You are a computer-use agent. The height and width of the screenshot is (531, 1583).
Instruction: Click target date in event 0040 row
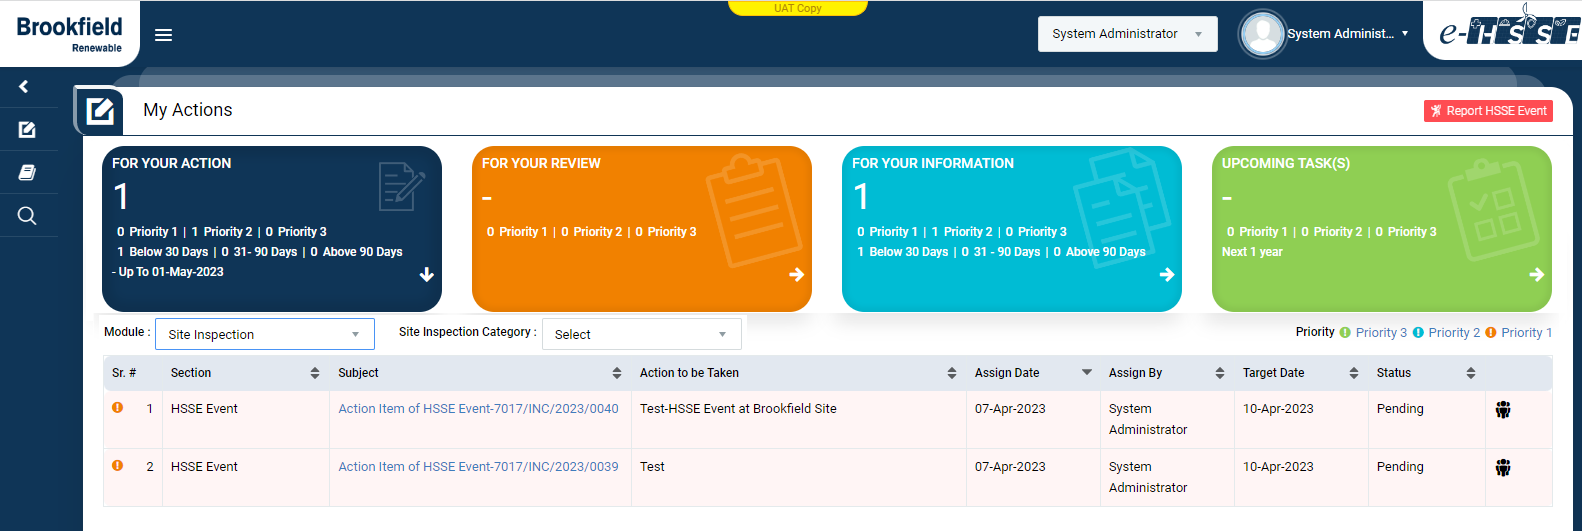[1278, 409]
